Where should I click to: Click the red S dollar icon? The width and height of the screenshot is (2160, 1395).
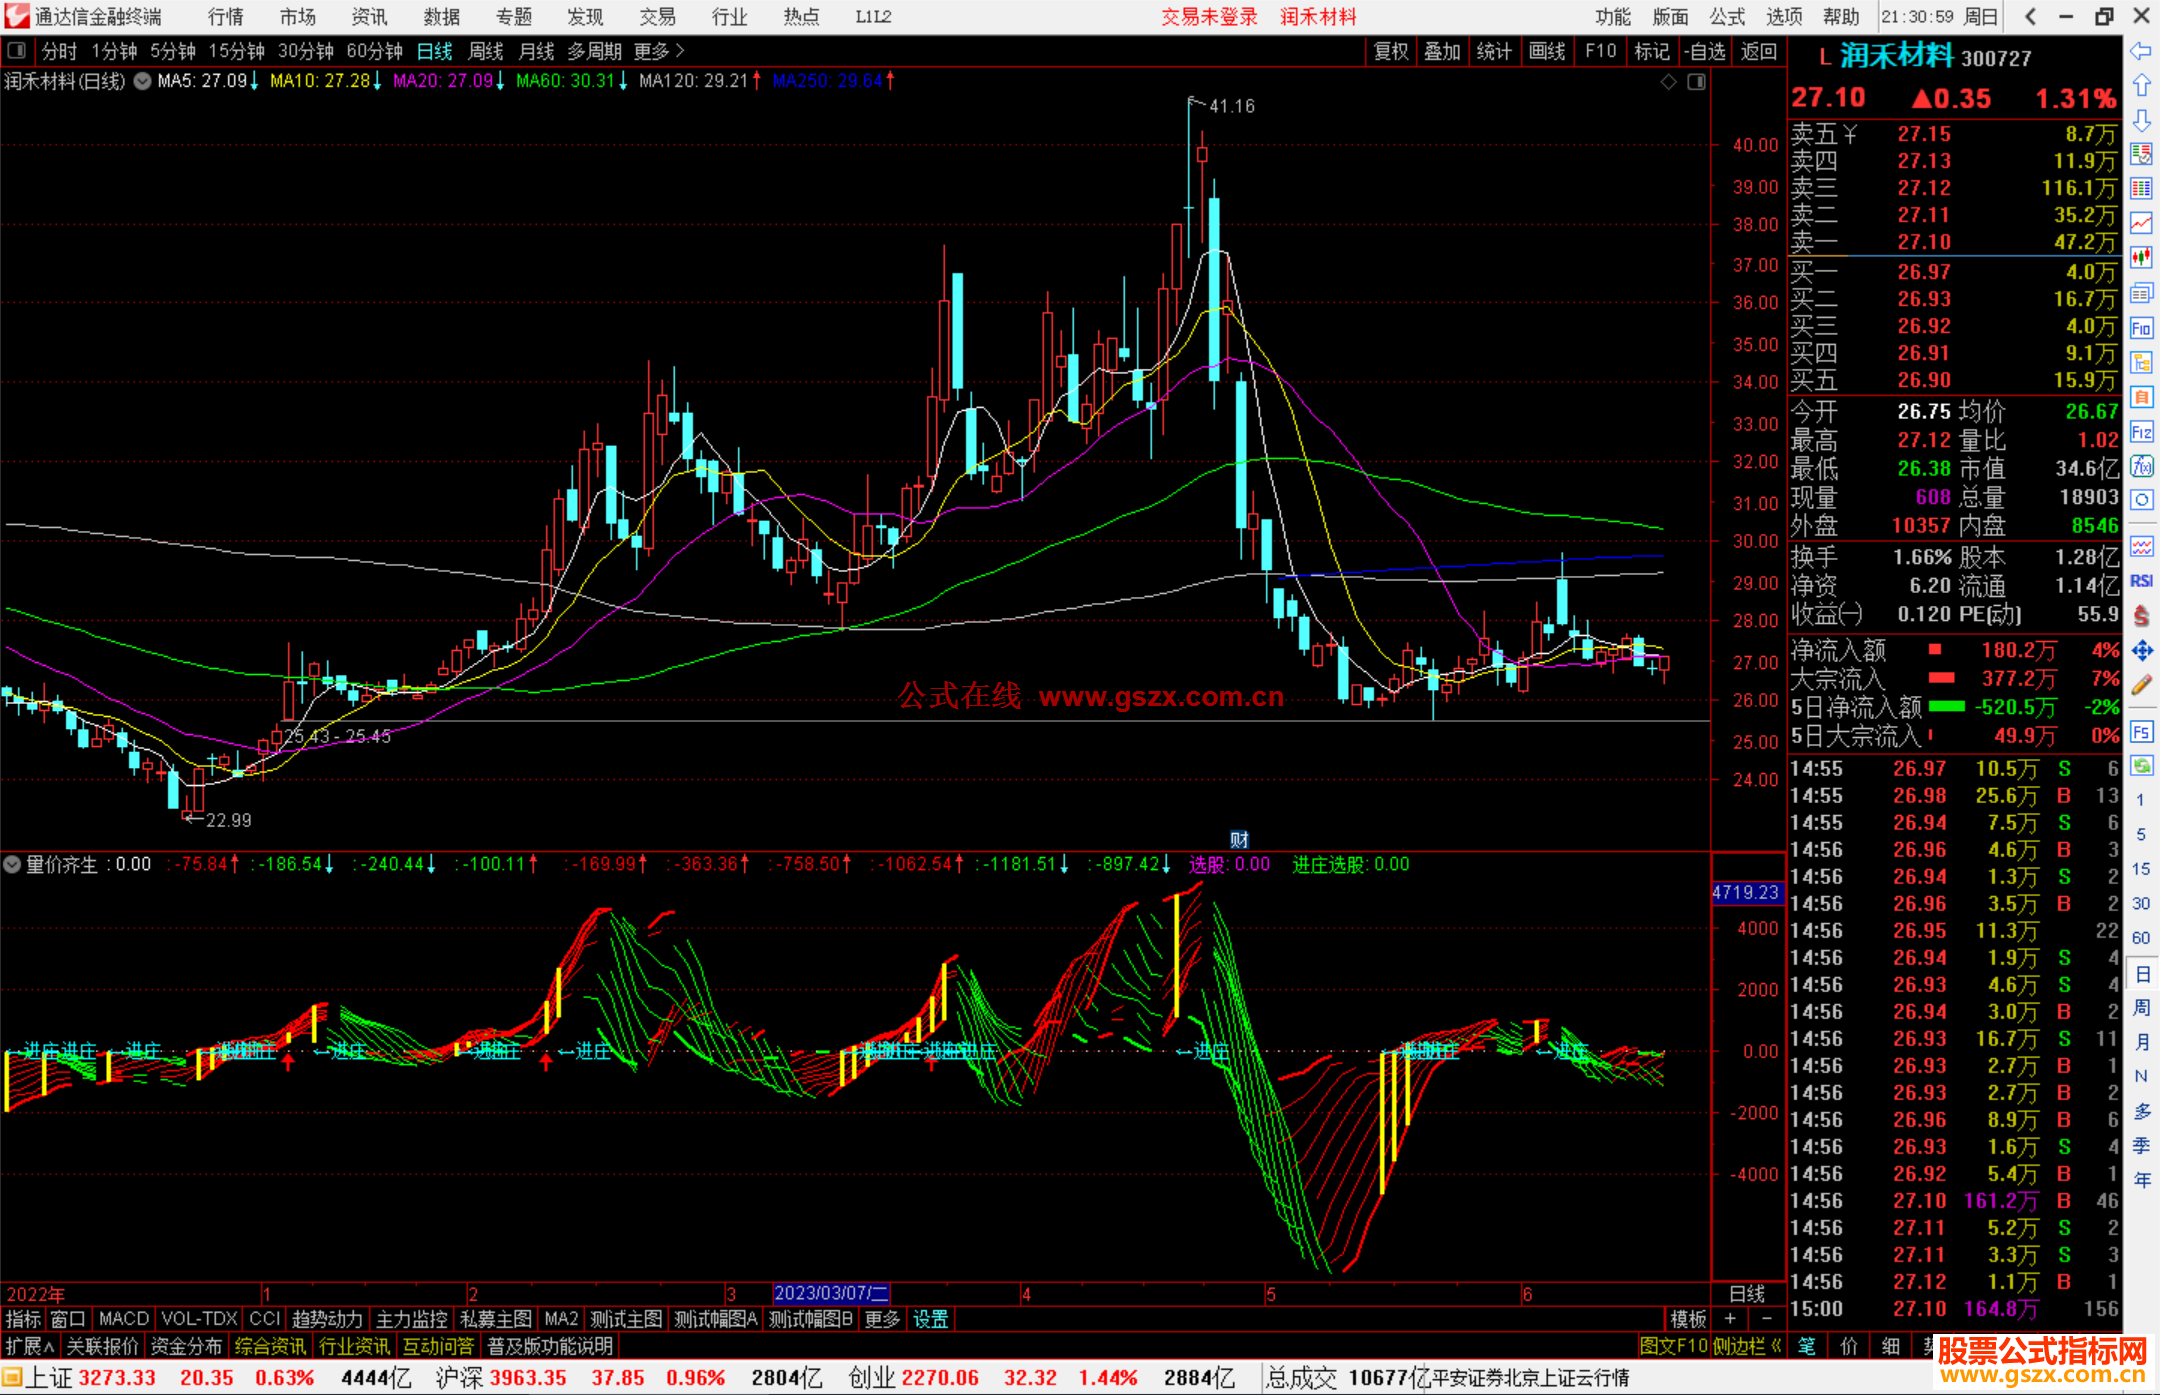(2141, 616)
